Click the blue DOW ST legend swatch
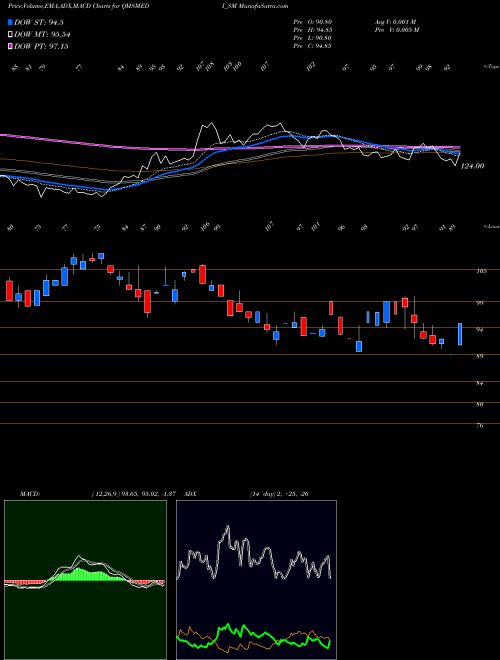500x660 pixels. click(x=11, y=22)
